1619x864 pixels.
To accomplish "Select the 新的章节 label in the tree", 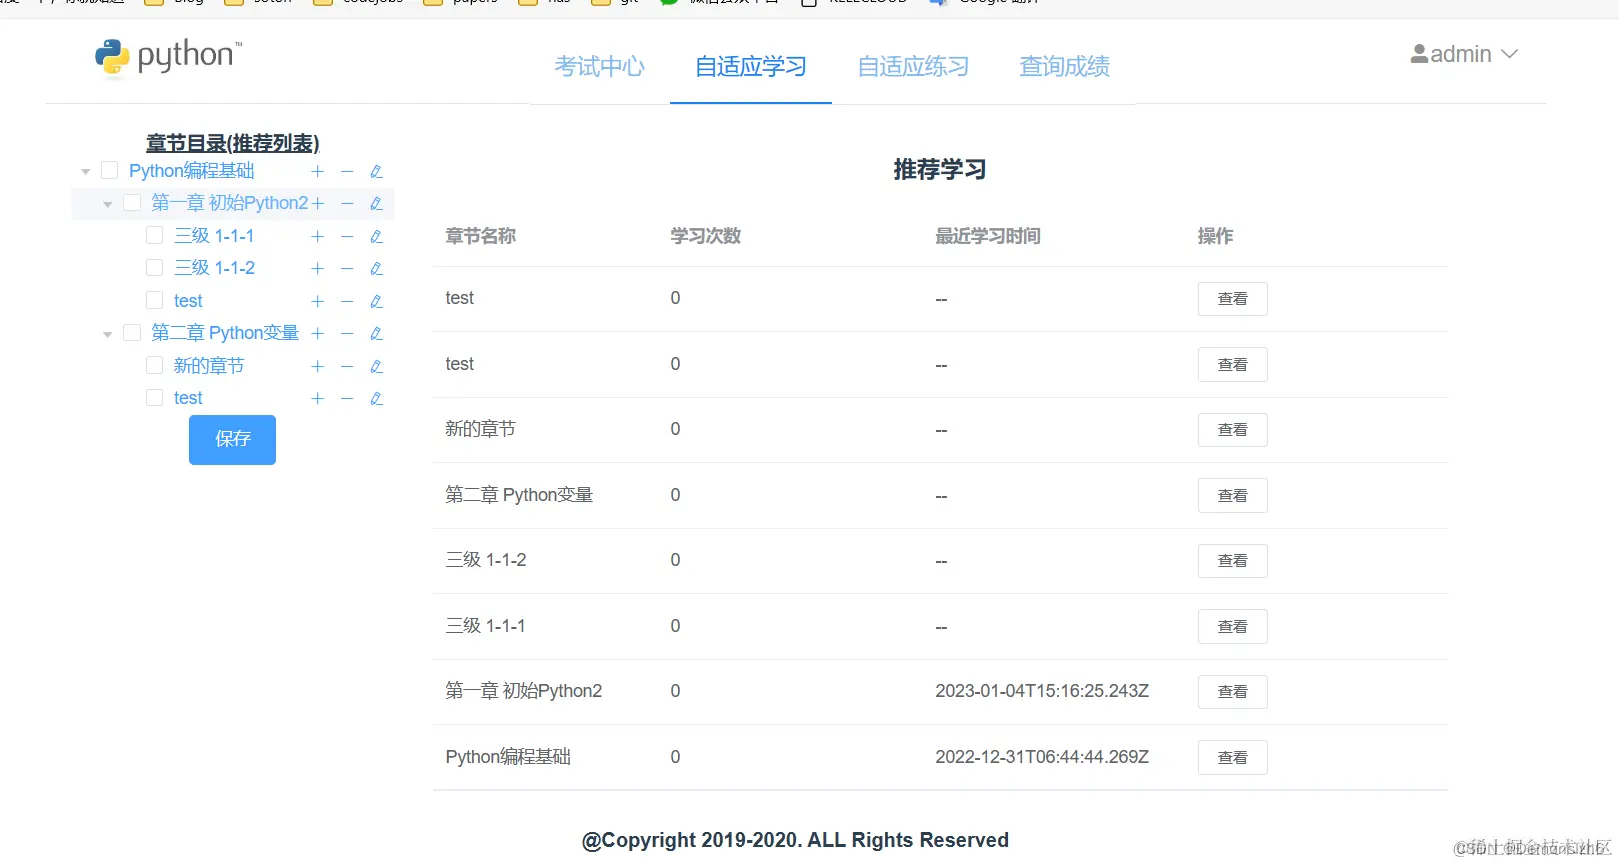I will (209, 366).
